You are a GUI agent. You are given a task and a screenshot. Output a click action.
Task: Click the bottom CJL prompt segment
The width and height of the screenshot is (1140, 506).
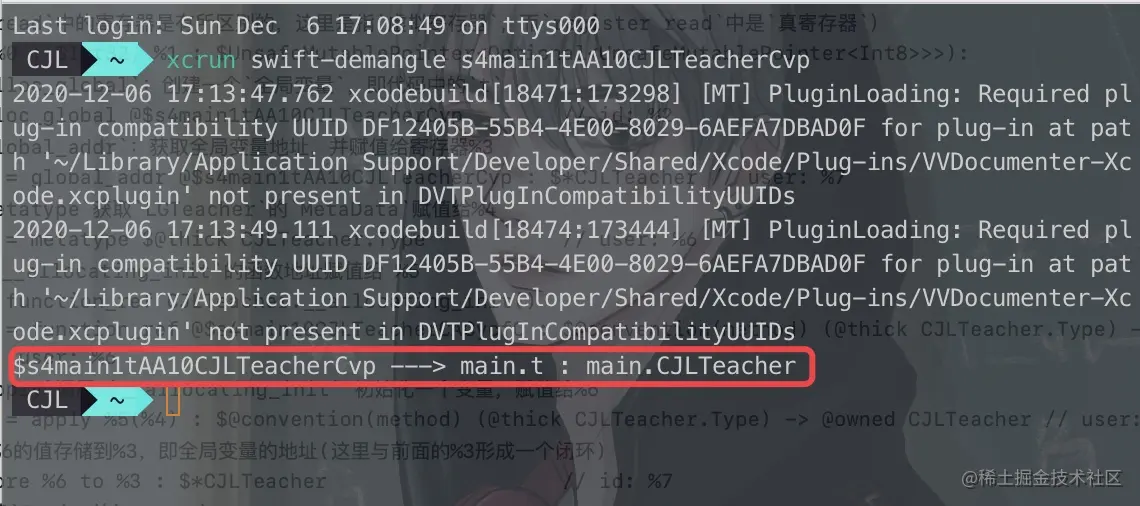click(47, 400)
